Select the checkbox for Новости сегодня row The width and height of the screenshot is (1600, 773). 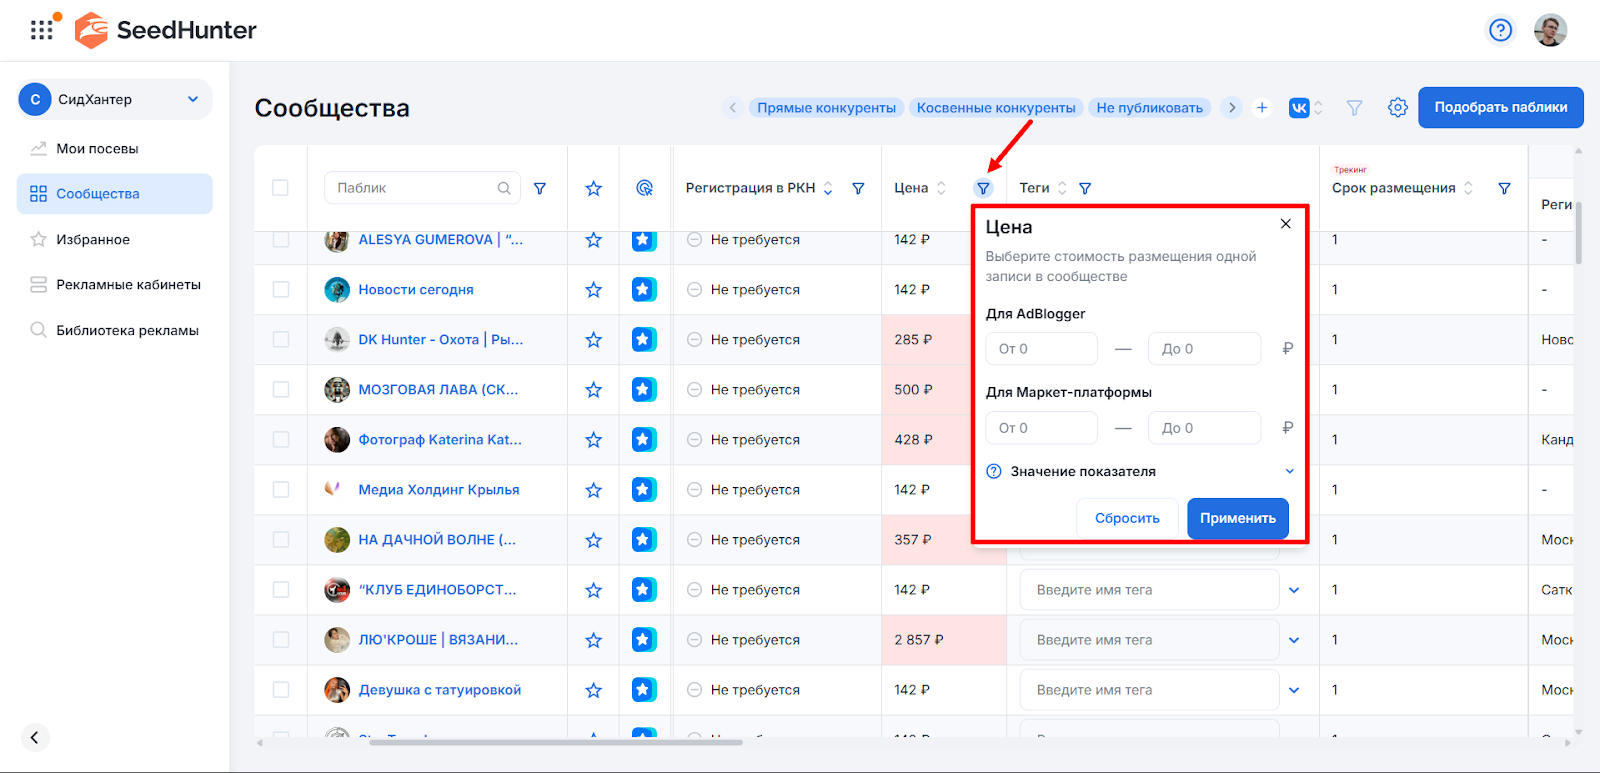tap(281, 290)
